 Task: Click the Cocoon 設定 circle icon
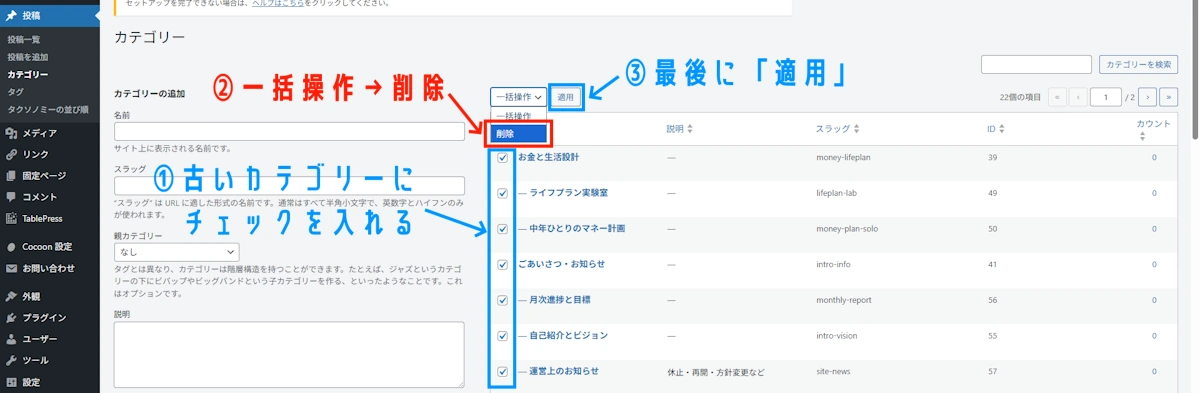(11, 246)
